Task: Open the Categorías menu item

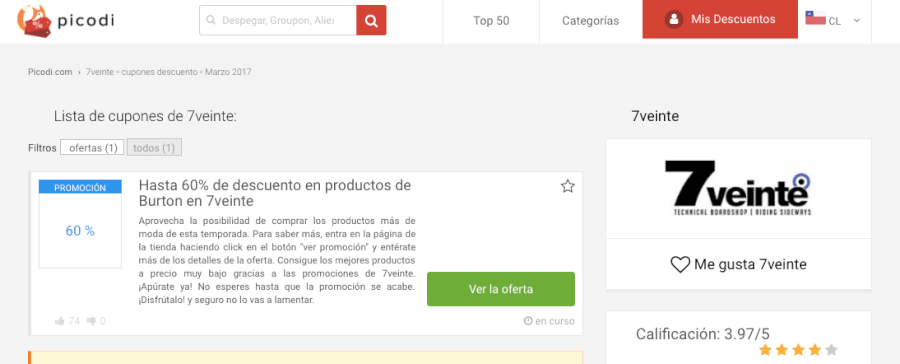Action: pos(590,21)
